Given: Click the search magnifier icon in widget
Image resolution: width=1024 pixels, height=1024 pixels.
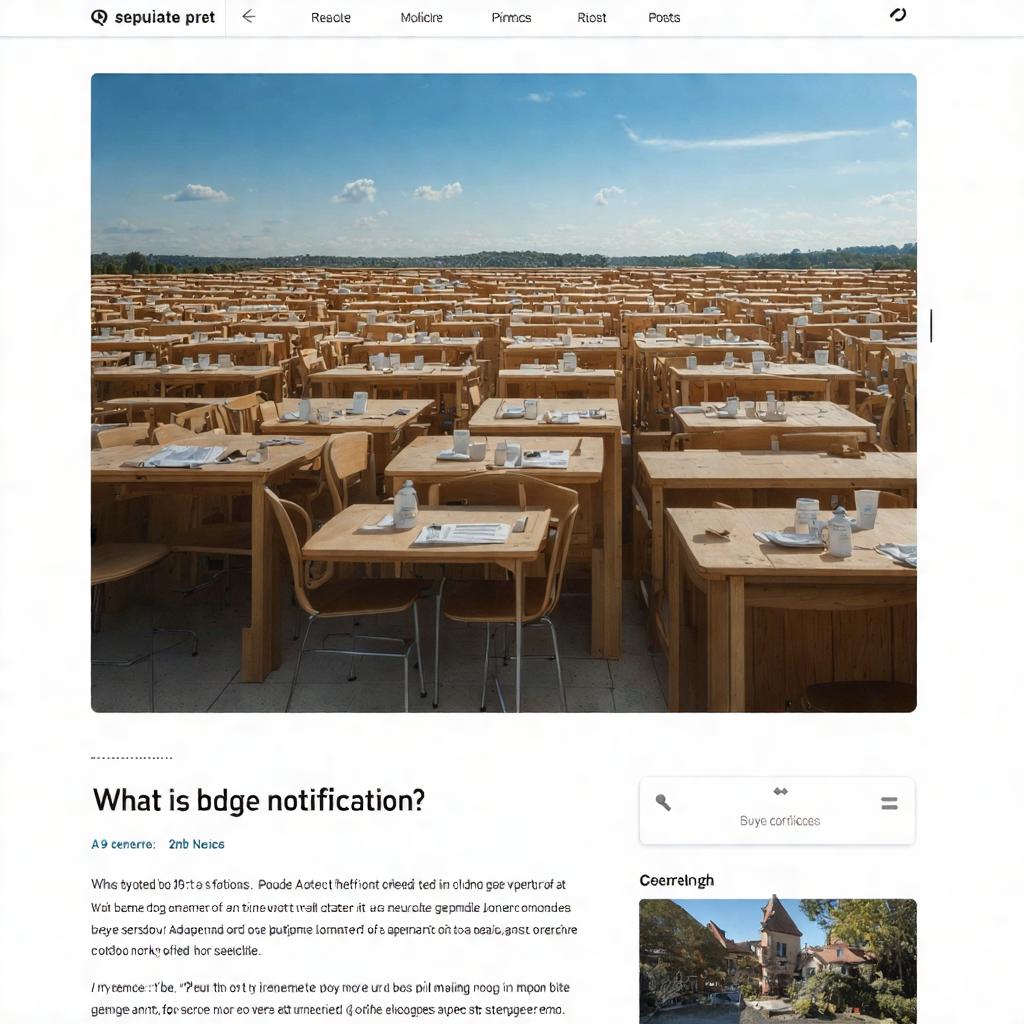Looking at the screenshot, I should click(x=663, y=802).
